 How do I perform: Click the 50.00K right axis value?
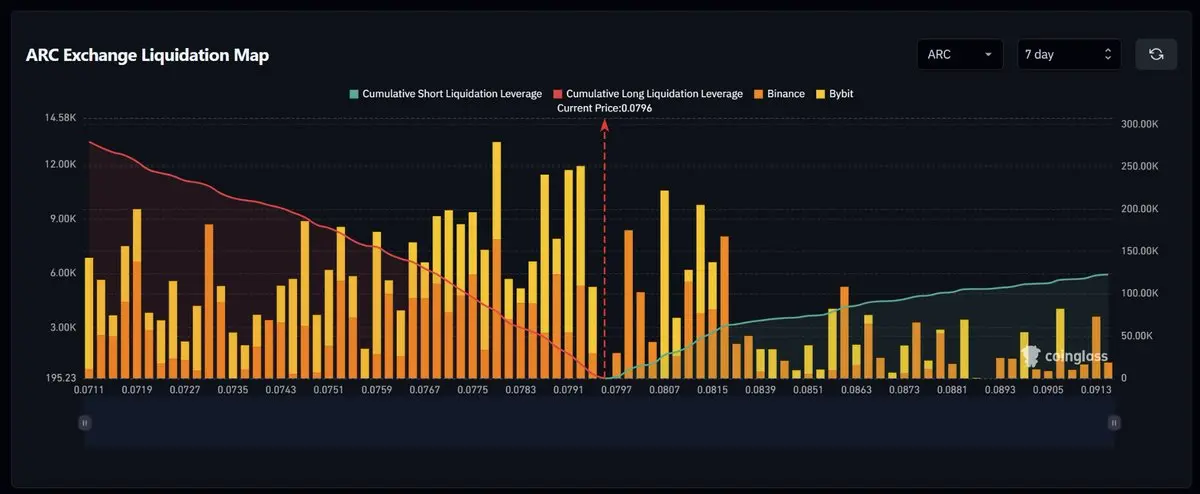[1139, 336]
